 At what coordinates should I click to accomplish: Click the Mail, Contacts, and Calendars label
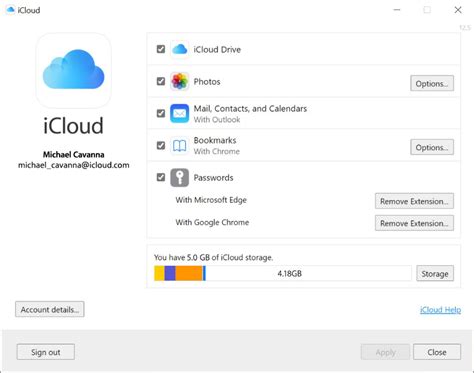(x=250, y=109)
